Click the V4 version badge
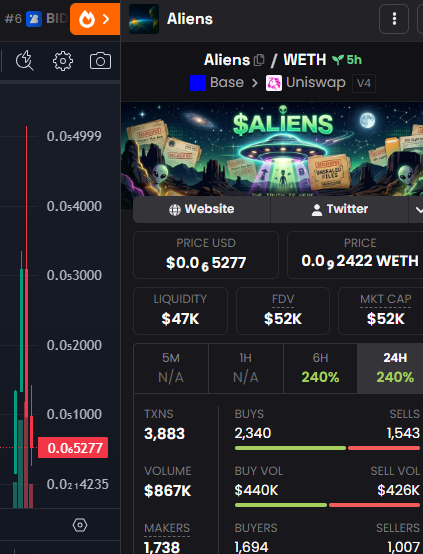Viewport: 423px width, 554px height. pos(364,83)
